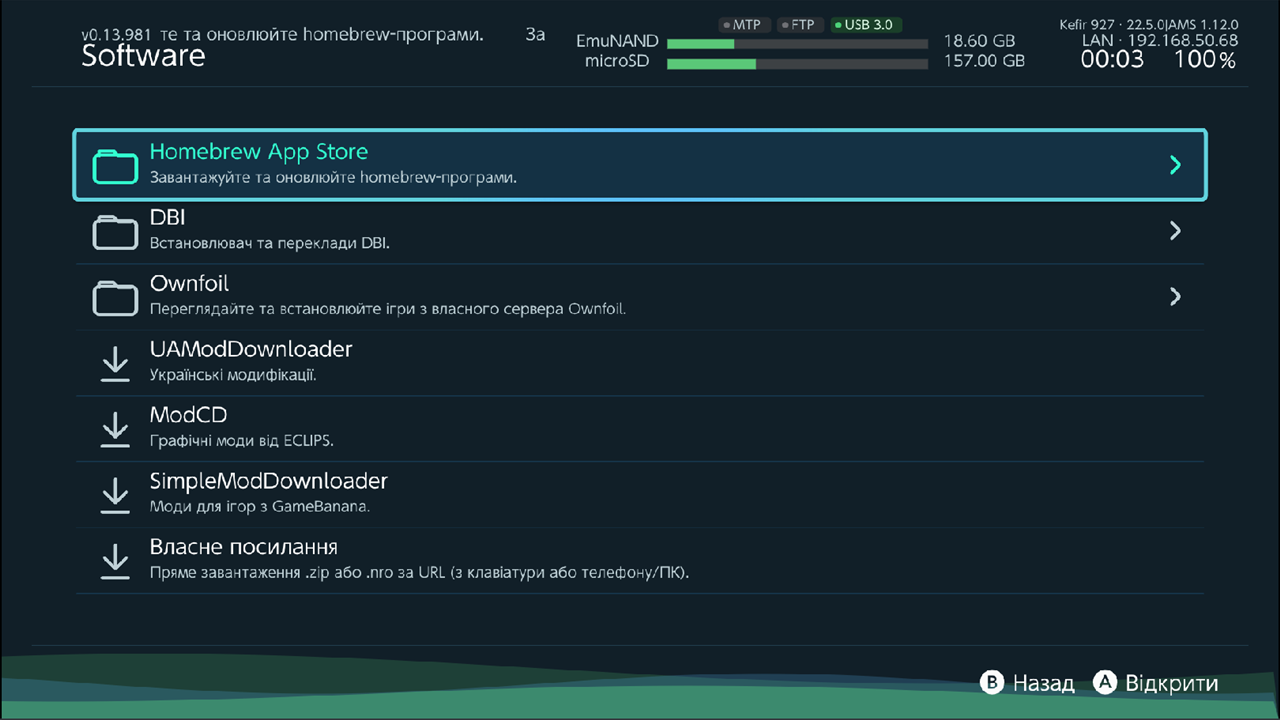Expand Homebrew App Store via its chevron

[1175, 165]
